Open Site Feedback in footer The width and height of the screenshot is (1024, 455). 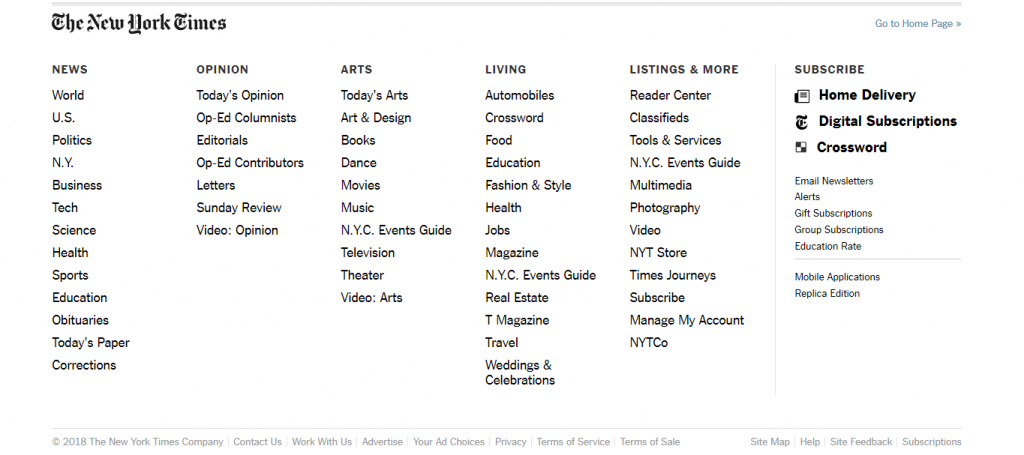click(861, 442)
